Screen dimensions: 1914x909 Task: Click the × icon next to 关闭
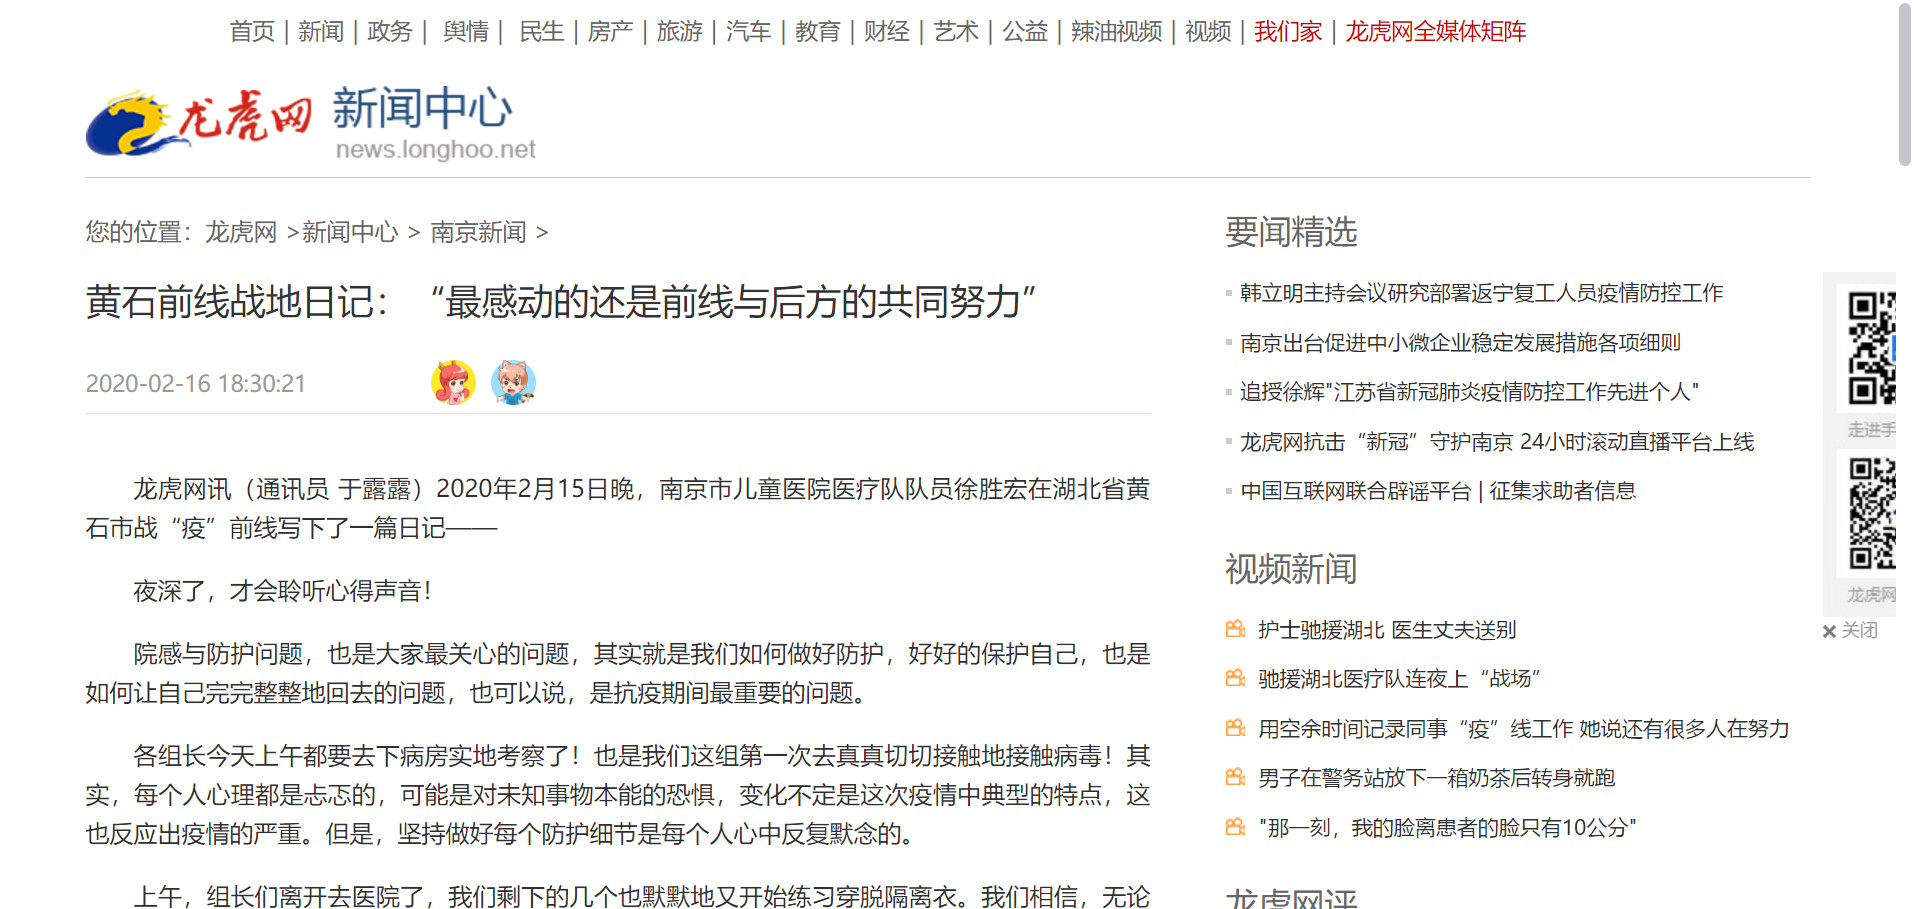click(x=1829, y=631)
